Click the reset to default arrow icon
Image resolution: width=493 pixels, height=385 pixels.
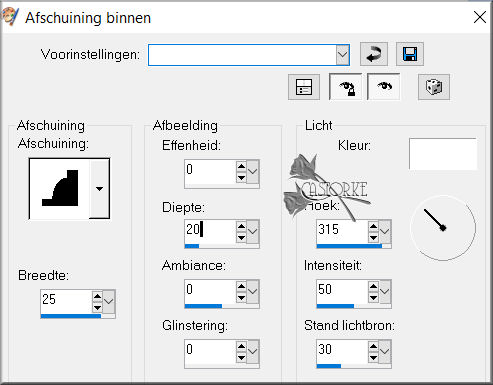pos(374,54)
